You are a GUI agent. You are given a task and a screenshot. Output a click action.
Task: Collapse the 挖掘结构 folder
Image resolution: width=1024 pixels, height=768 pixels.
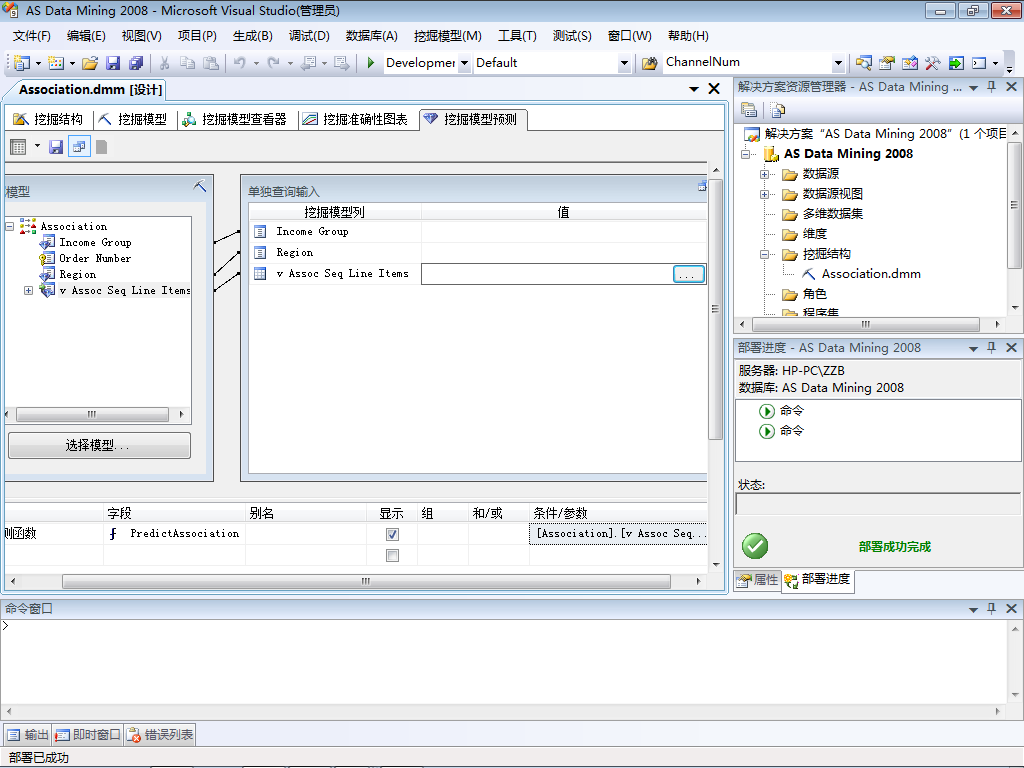[x=764, y=255]
